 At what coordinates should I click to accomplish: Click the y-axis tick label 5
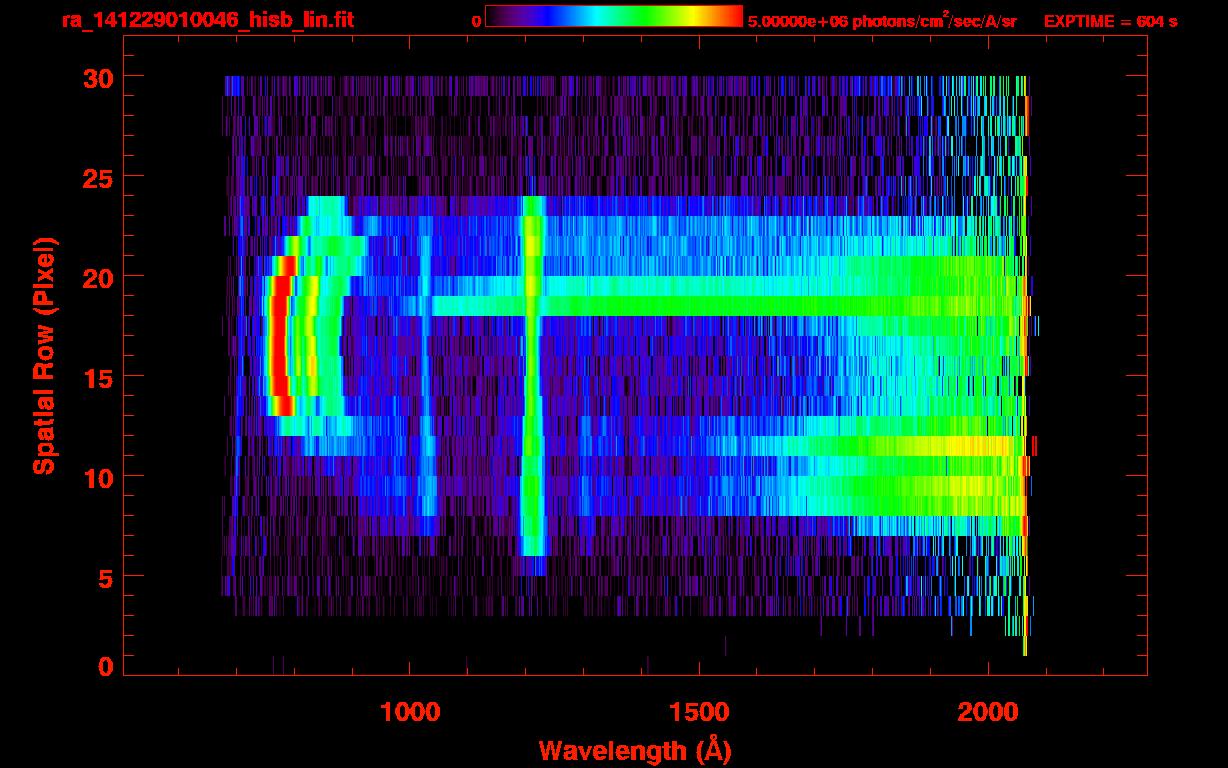106,577
